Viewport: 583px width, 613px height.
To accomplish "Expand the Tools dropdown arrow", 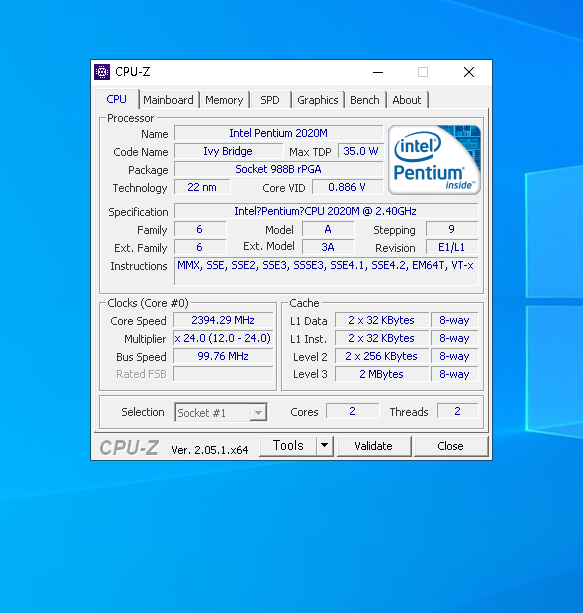I will 325,446.
